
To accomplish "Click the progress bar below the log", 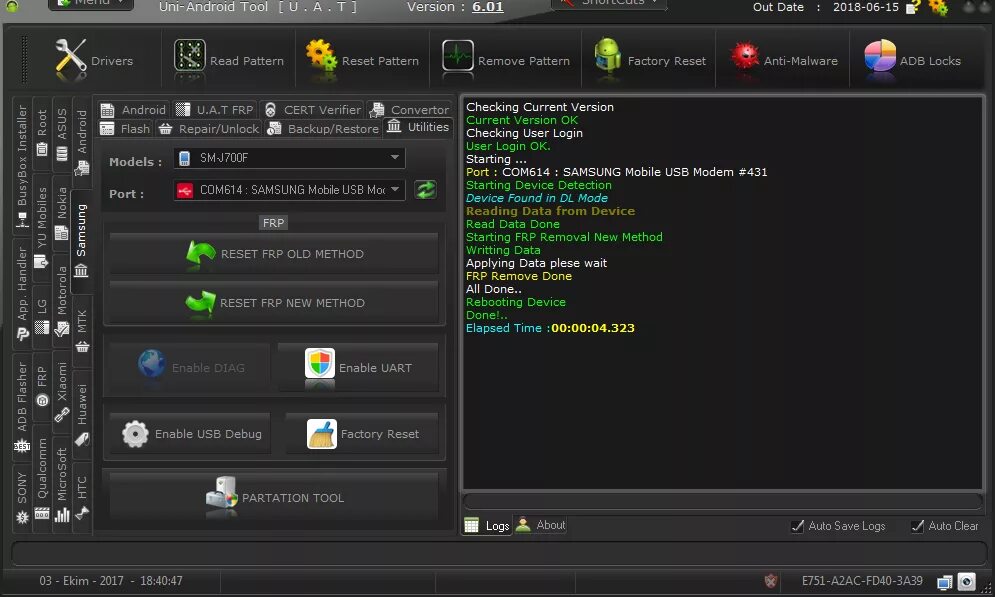I will click(x=723, y=501).
